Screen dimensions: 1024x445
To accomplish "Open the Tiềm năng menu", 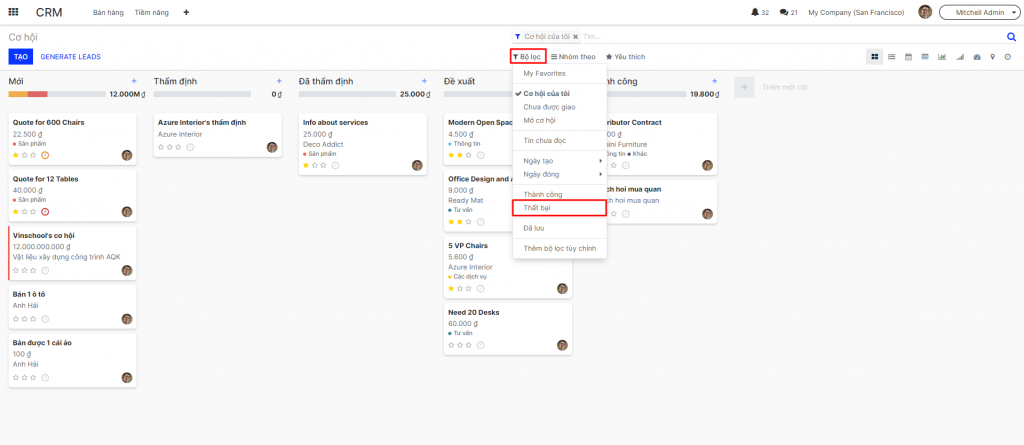I will click(x=153, y=12).
